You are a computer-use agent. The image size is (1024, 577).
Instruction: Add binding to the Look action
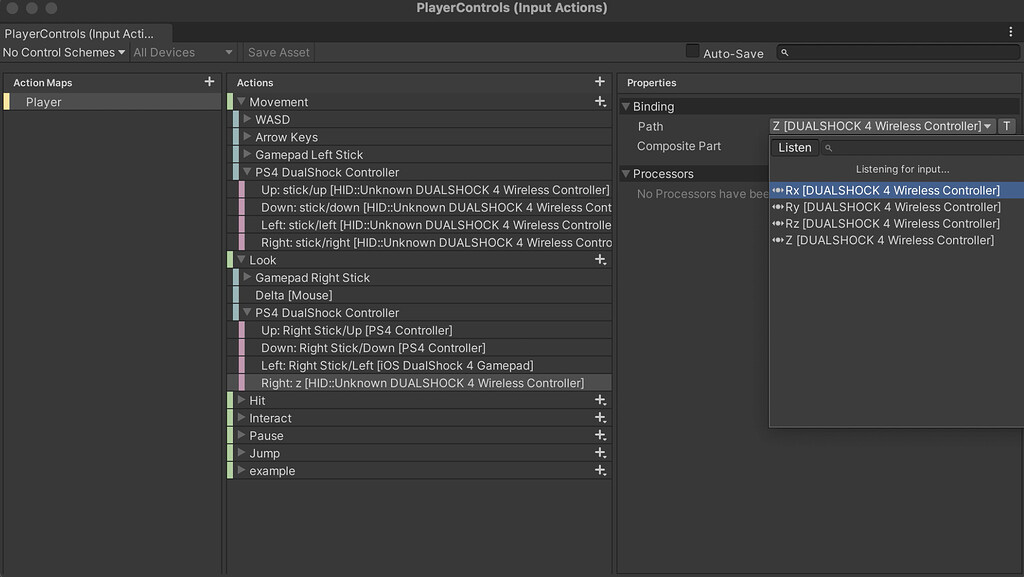(600, 260)
